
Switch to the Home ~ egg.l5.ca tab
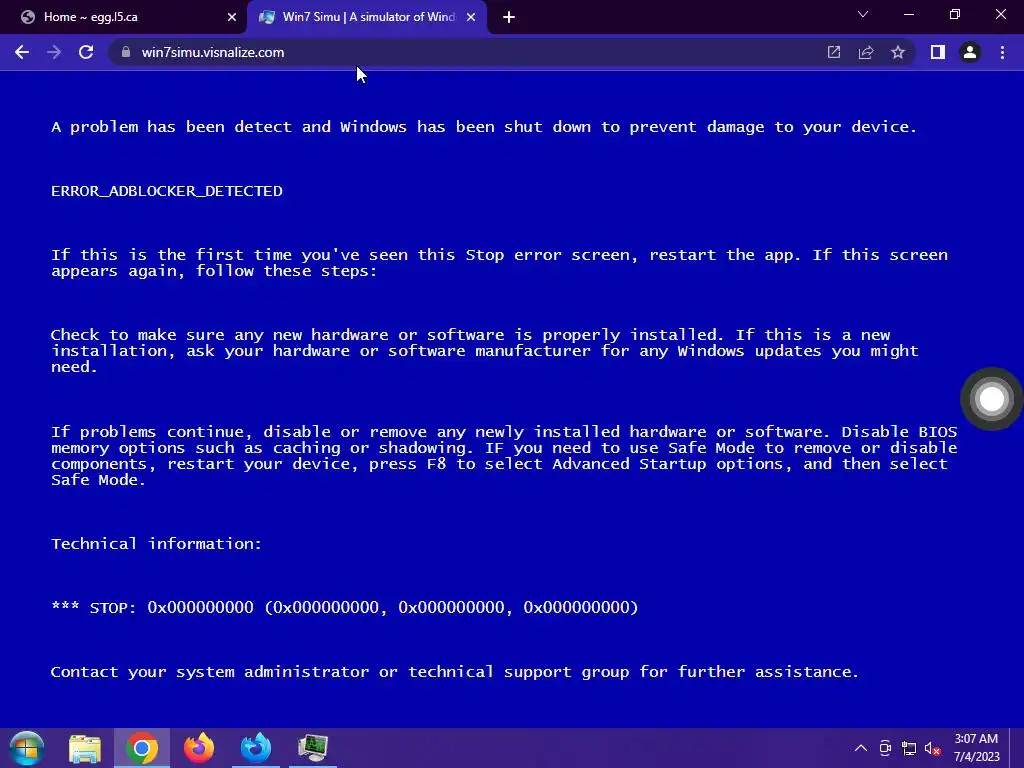click(x=123, y=17)
